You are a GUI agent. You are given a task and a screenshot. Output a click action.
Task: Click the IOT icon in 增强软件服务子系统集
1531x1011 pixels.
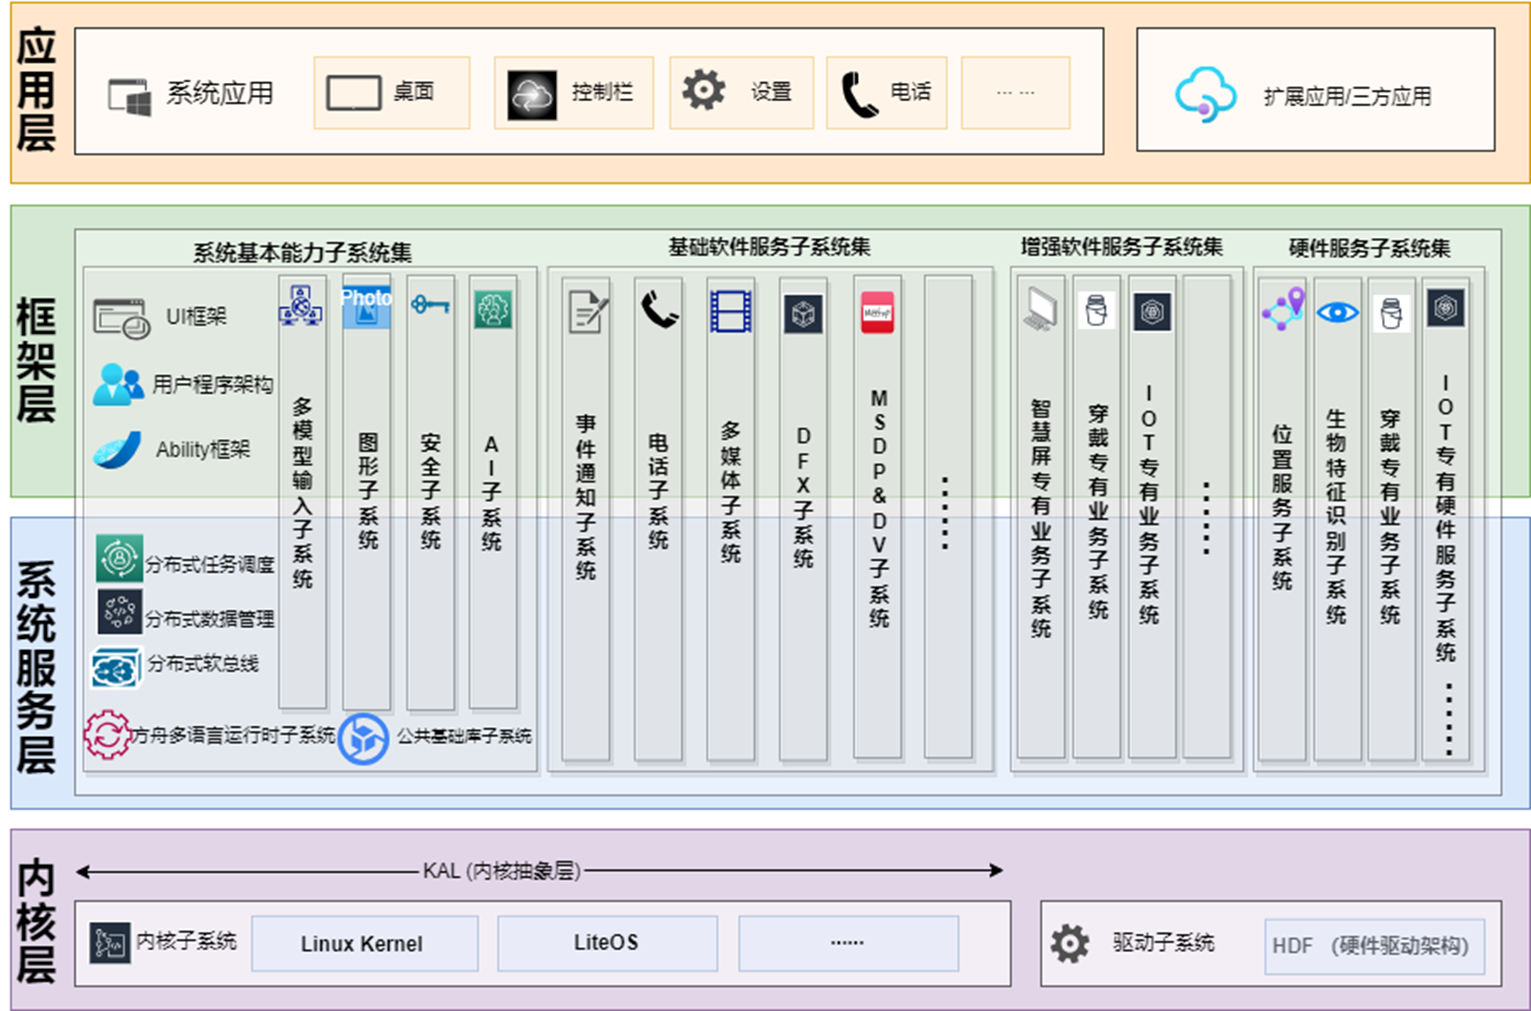point(1152,311)
